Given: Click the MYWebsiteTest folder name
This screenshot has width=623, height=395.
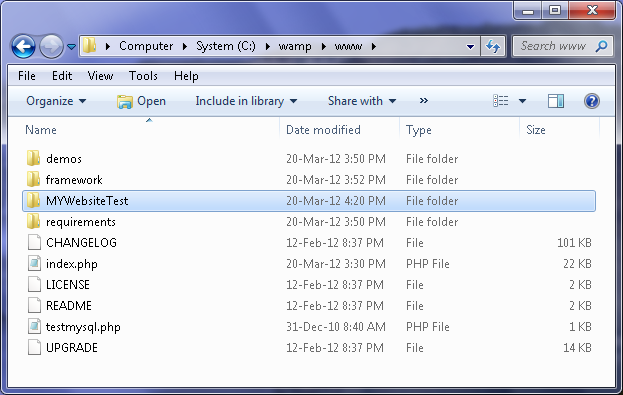Looking at the screenshot, I should point(87,201).
